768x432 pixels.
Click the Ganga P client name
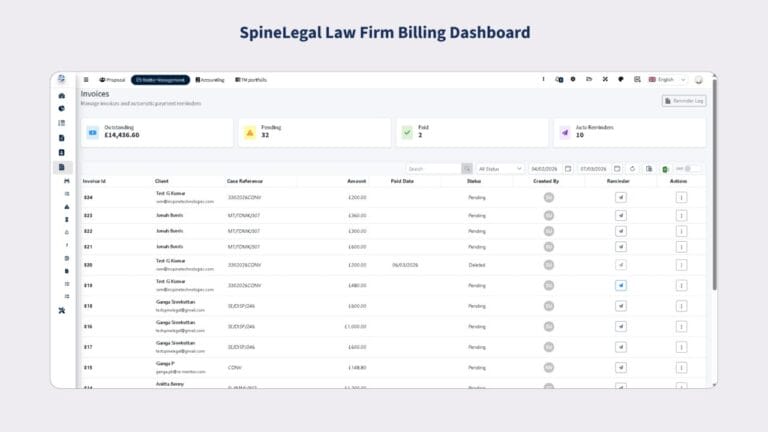[165, 363]
